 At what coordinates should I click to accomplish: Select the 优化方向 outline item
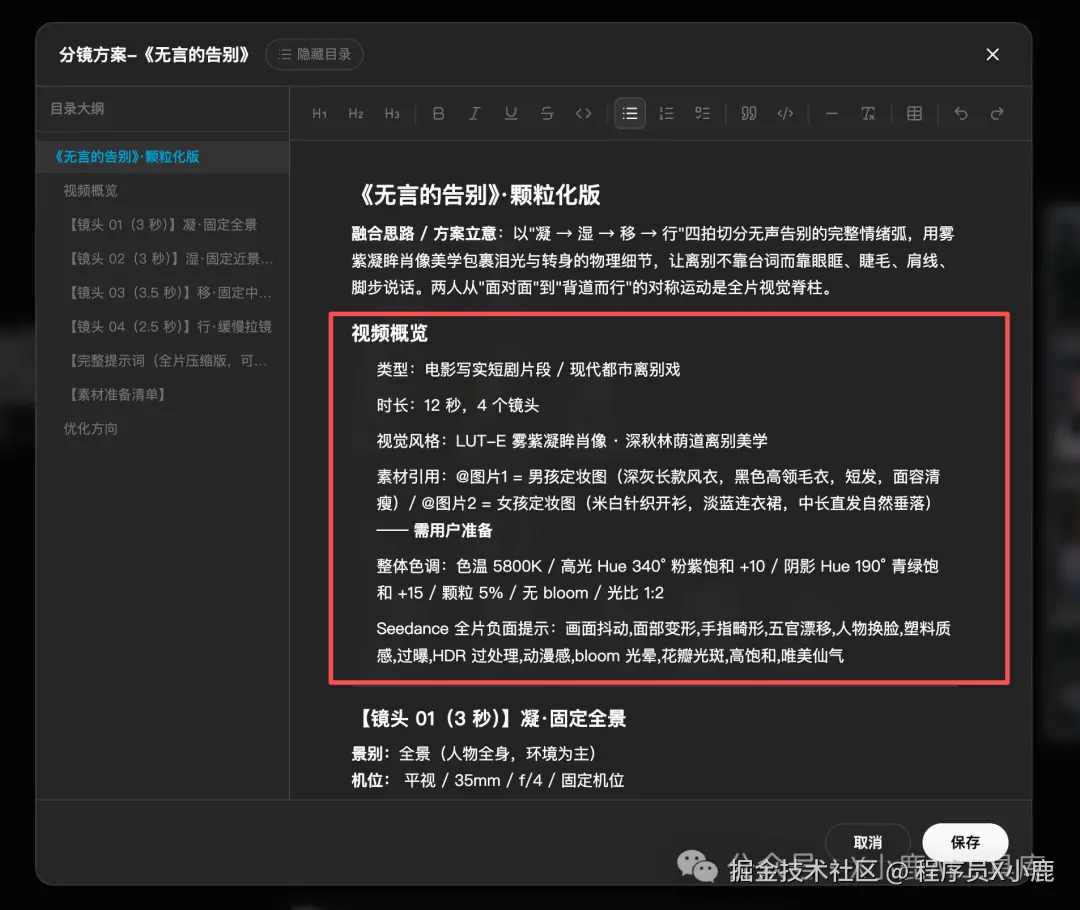[x=90, y=428]
